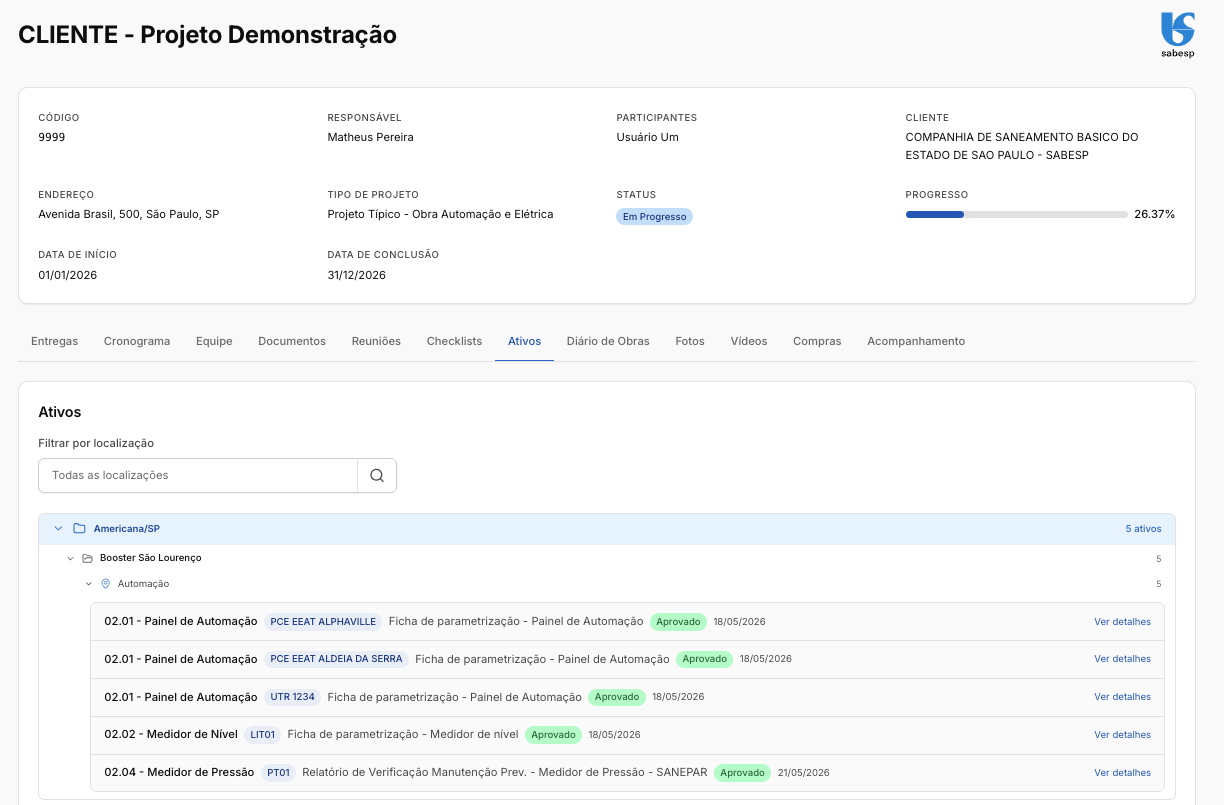Go to the Compras tab

[x=817, y=341]
